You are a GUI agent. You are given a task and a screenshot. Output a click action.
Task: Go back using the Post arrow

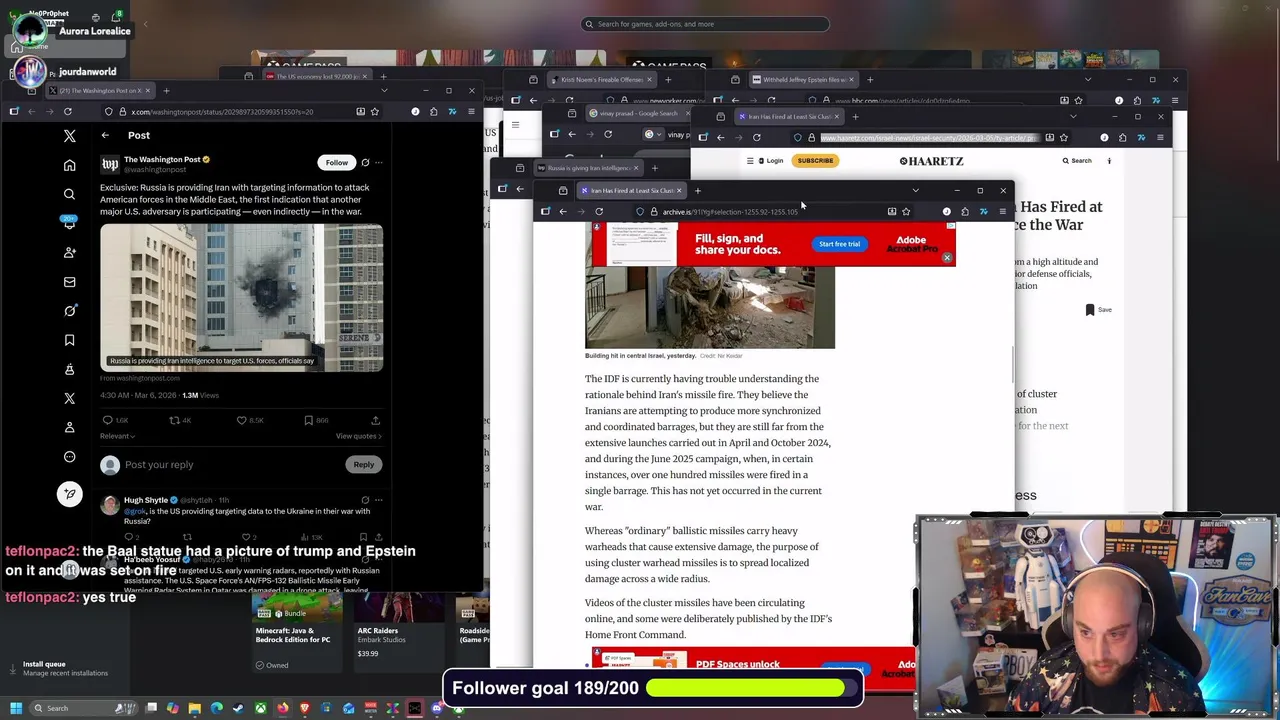pyautogui.click(x=105, y=135)
